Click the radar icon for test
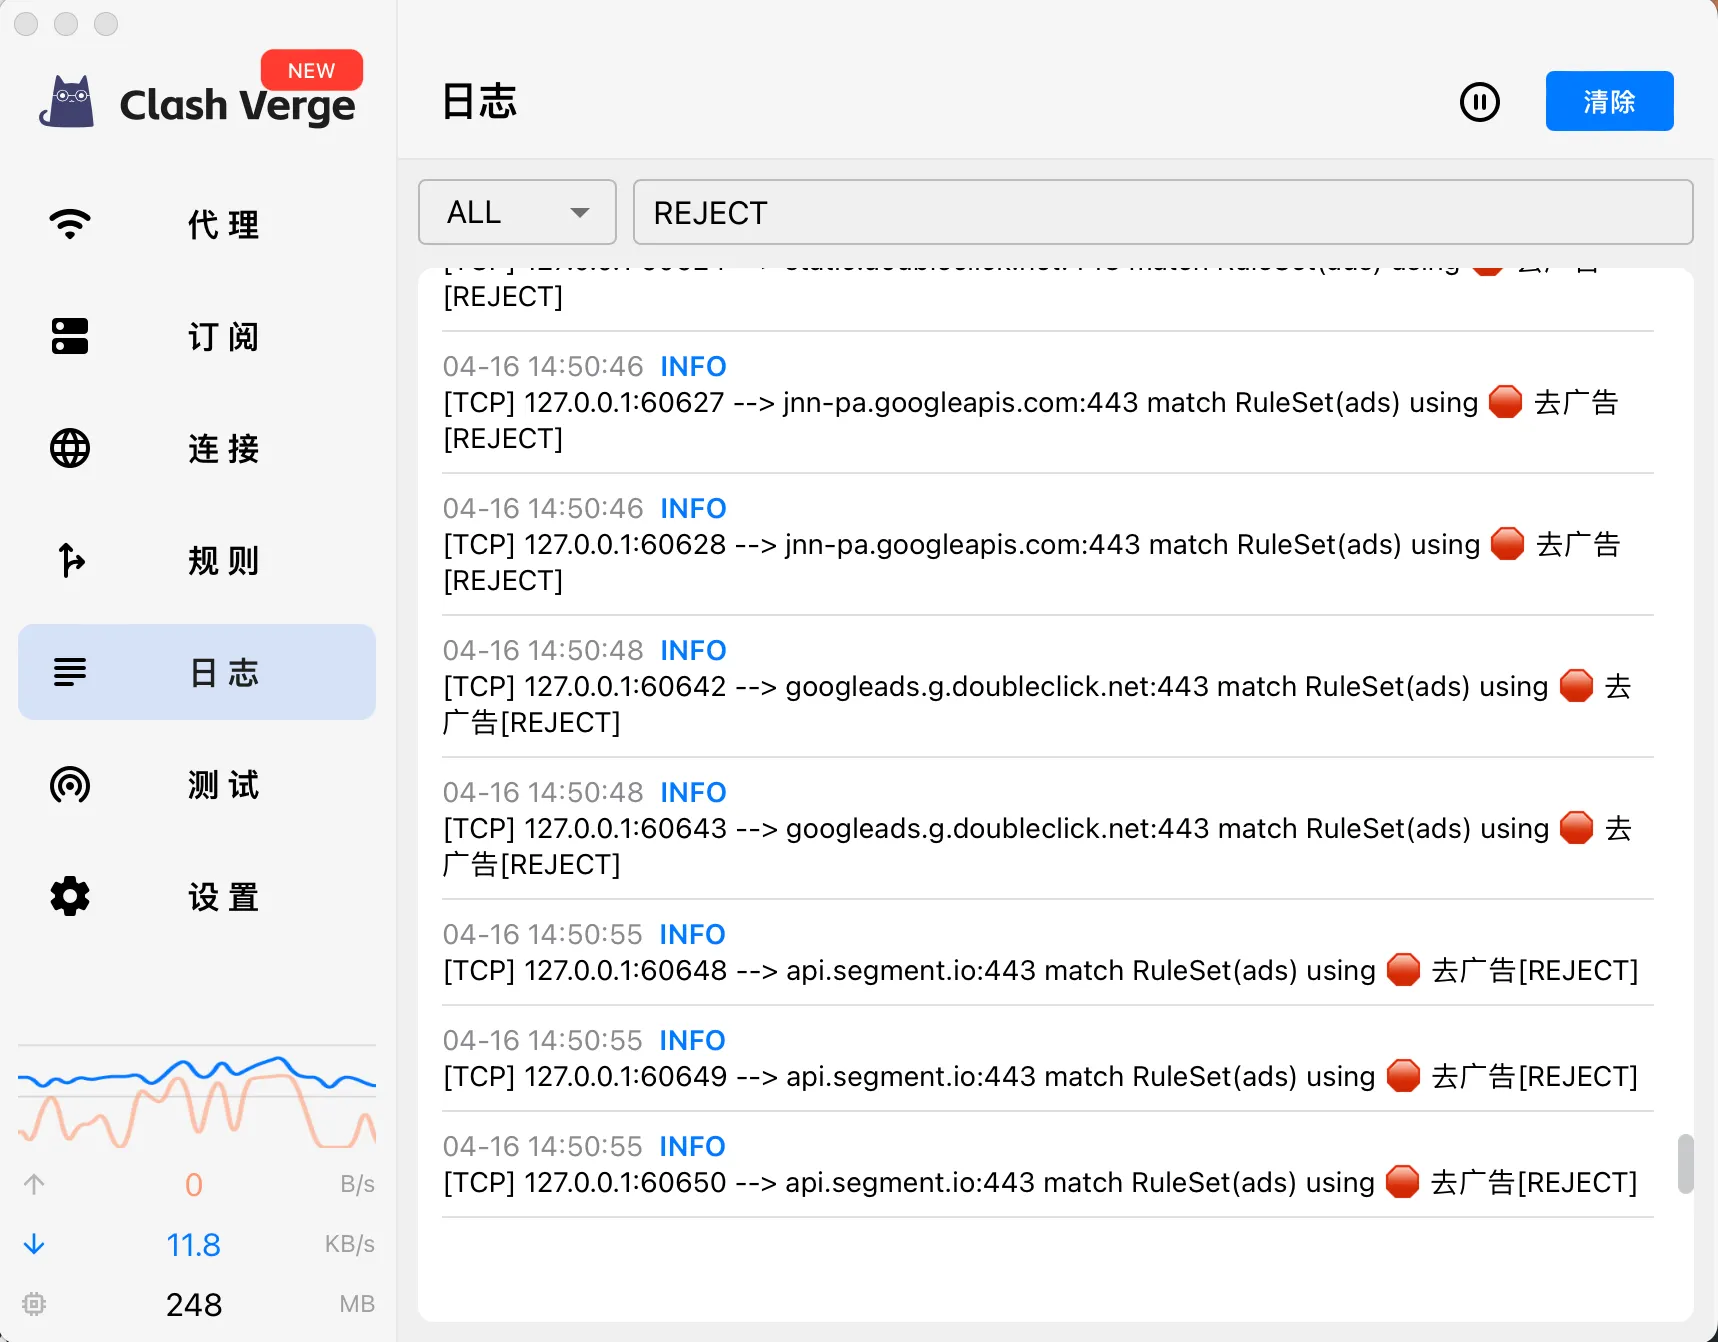Viewport: 1718px width, 1342px height. click(70, 785)
